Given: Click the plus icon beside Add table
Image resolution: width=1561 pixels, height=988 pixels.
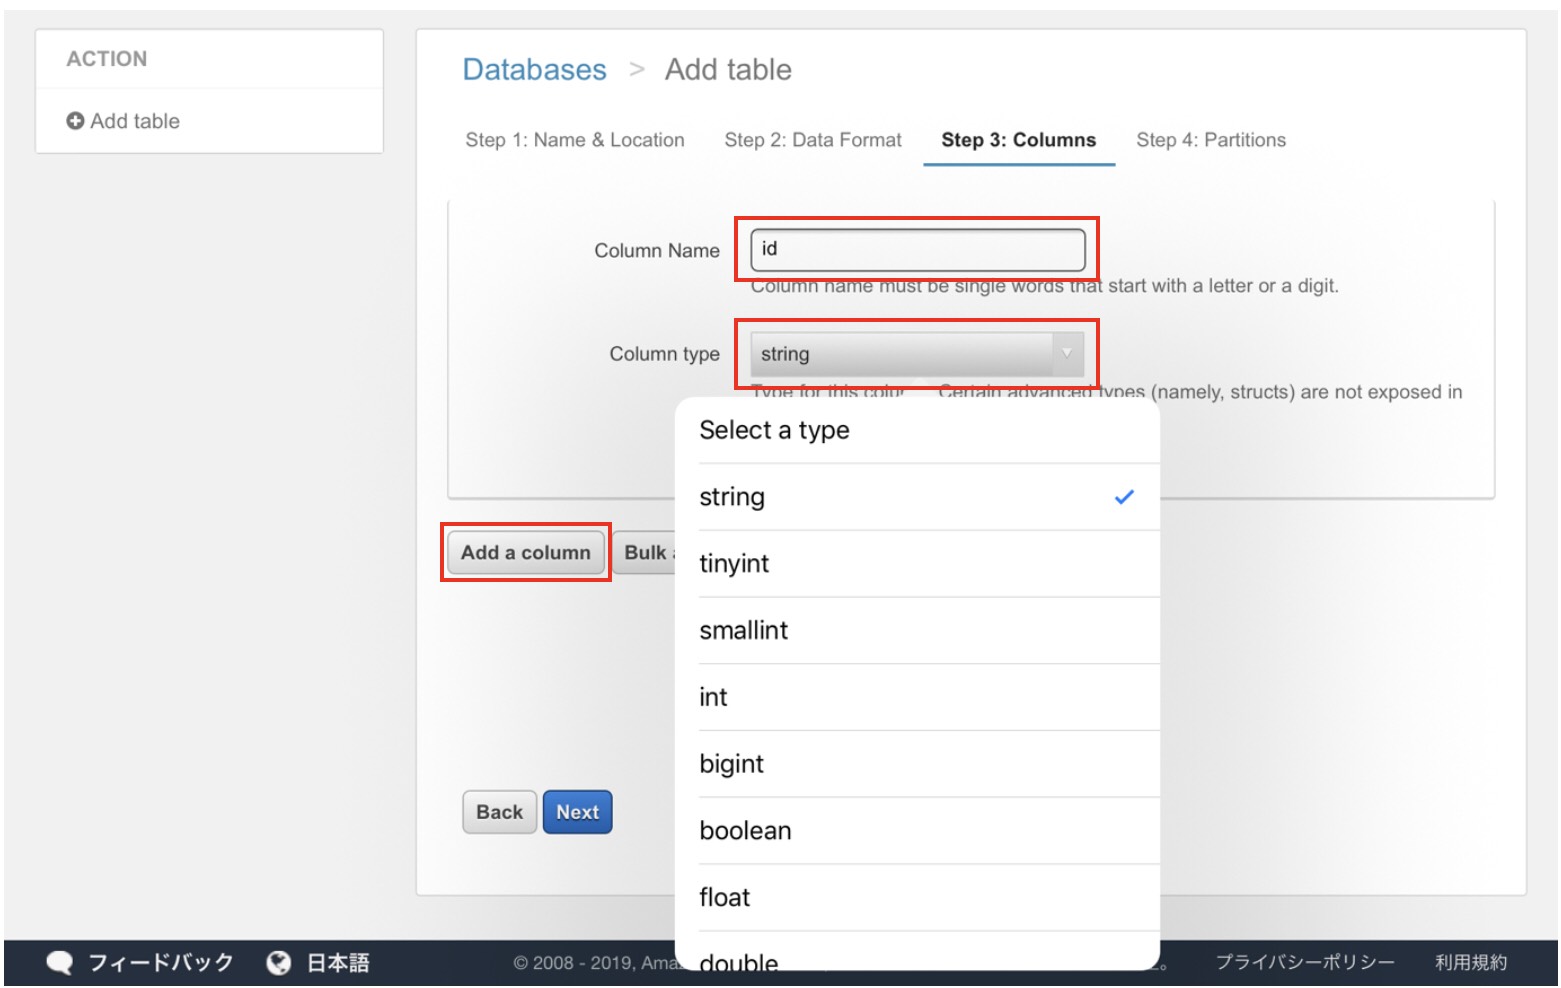Looking at the screenshot, I should click(75, 121).
